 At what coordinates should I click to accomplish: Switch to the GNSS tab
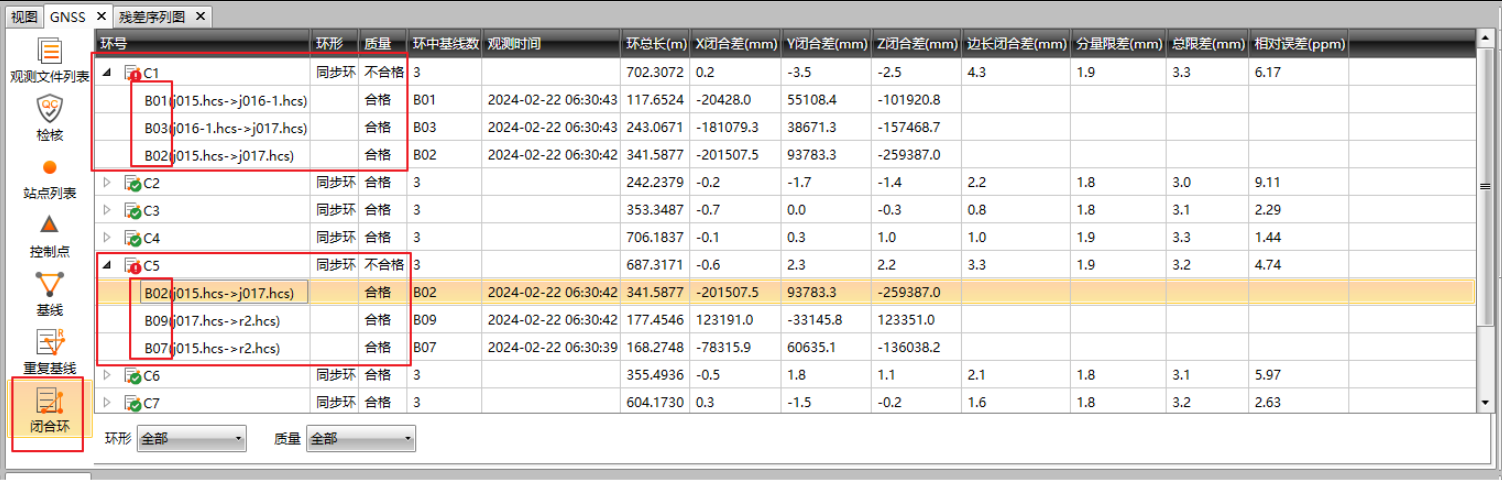69,16
